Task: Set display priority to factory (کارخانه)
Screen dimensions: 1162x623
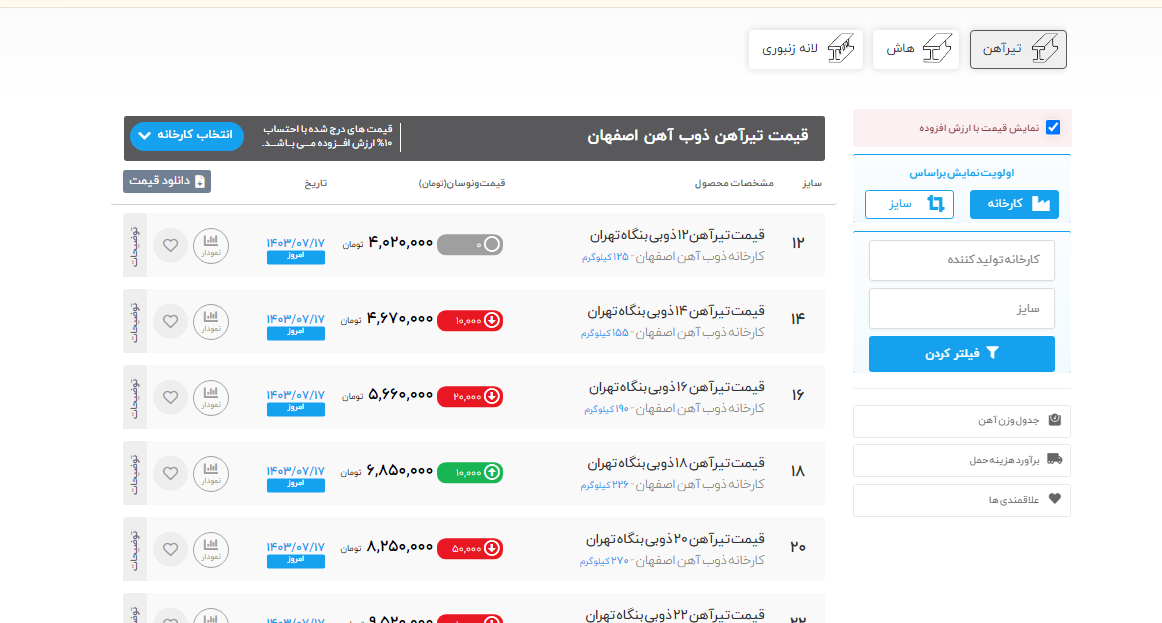Action: pos(1014,204)
